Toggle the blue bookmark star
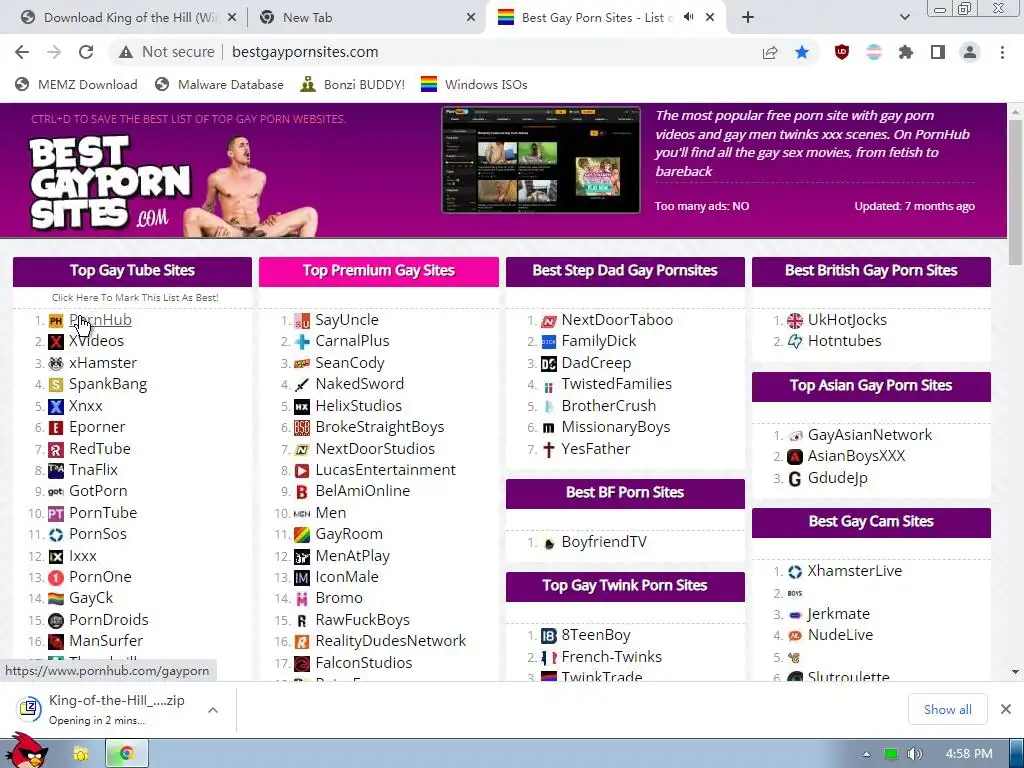The height and width of the screenshot is (768, 1024). point(802,52)
